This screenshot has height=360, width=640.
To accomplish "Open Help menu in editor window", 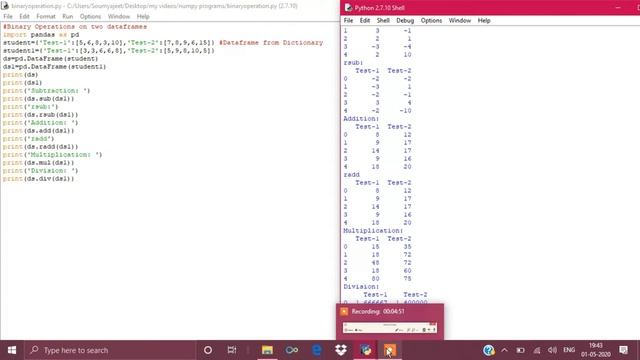I will [x=143, y=16].
